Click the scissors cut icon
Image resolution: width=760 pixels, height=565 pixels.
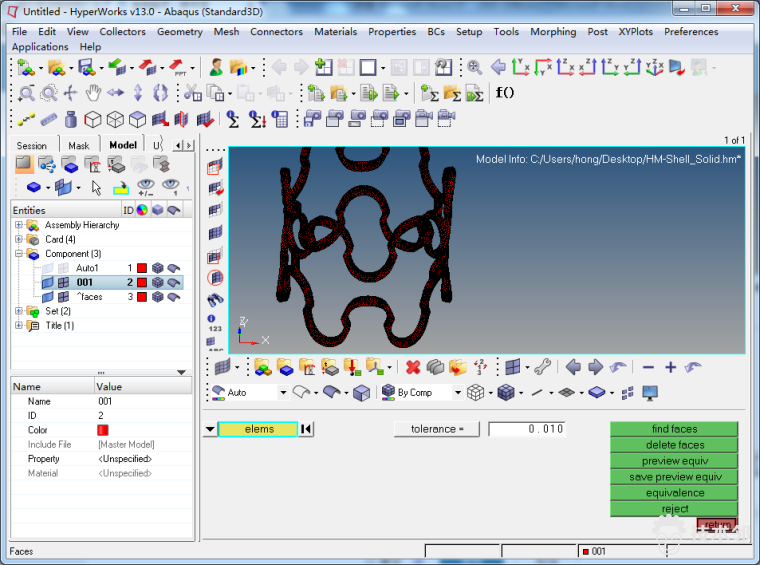tap(193, 93)
